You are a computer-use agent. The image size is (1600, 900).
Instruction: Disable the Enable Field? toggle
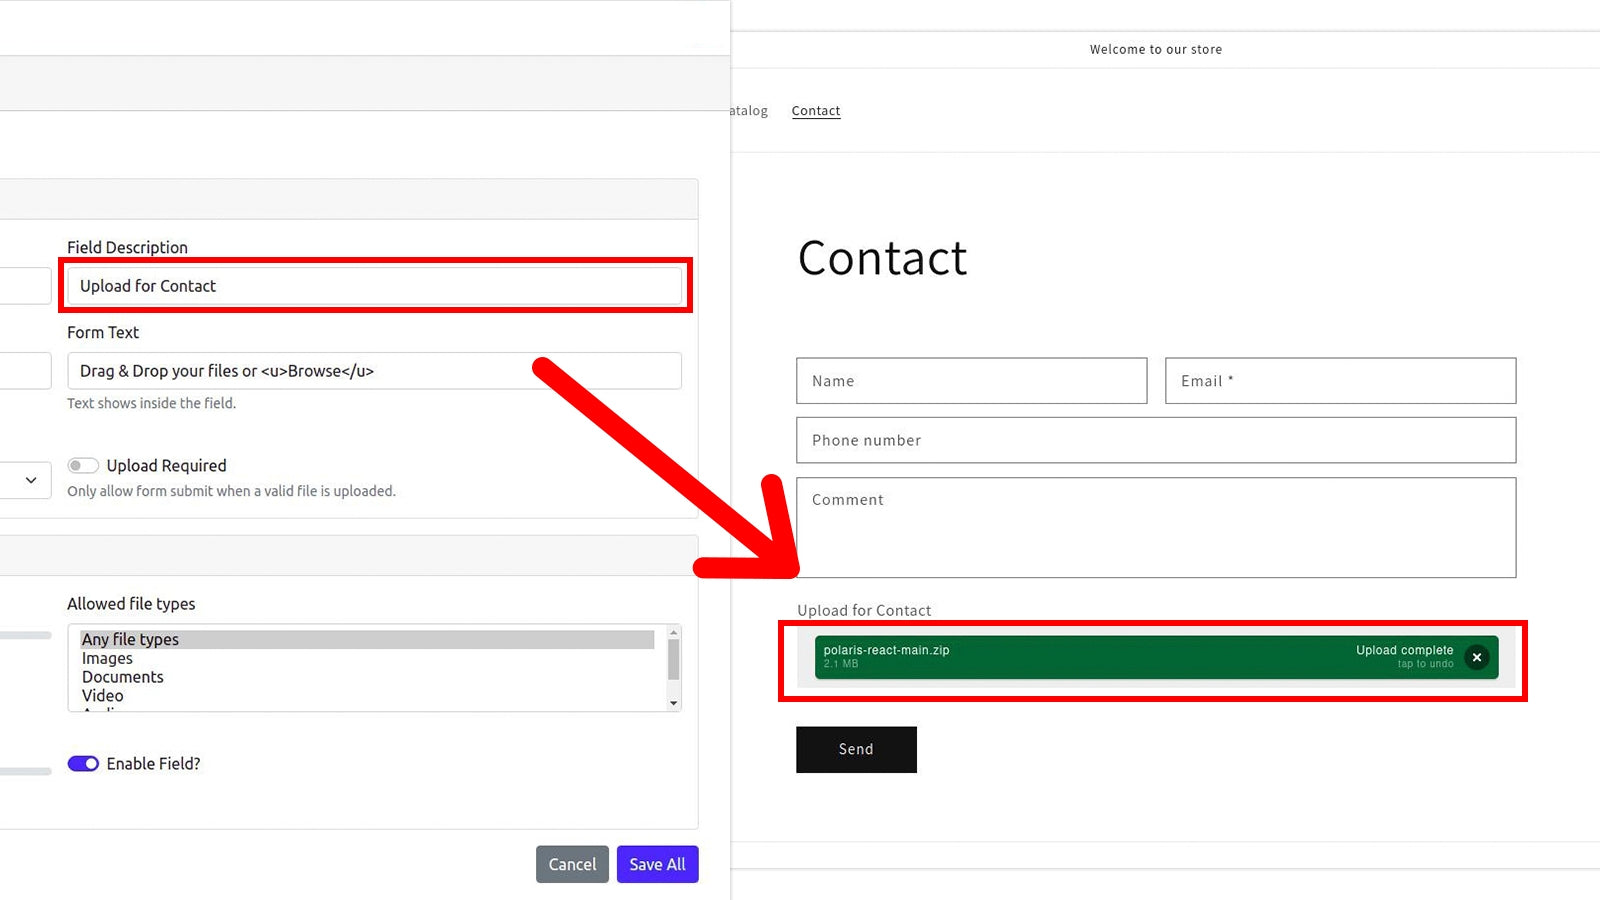pyautogui.click(x=83, y=763)
